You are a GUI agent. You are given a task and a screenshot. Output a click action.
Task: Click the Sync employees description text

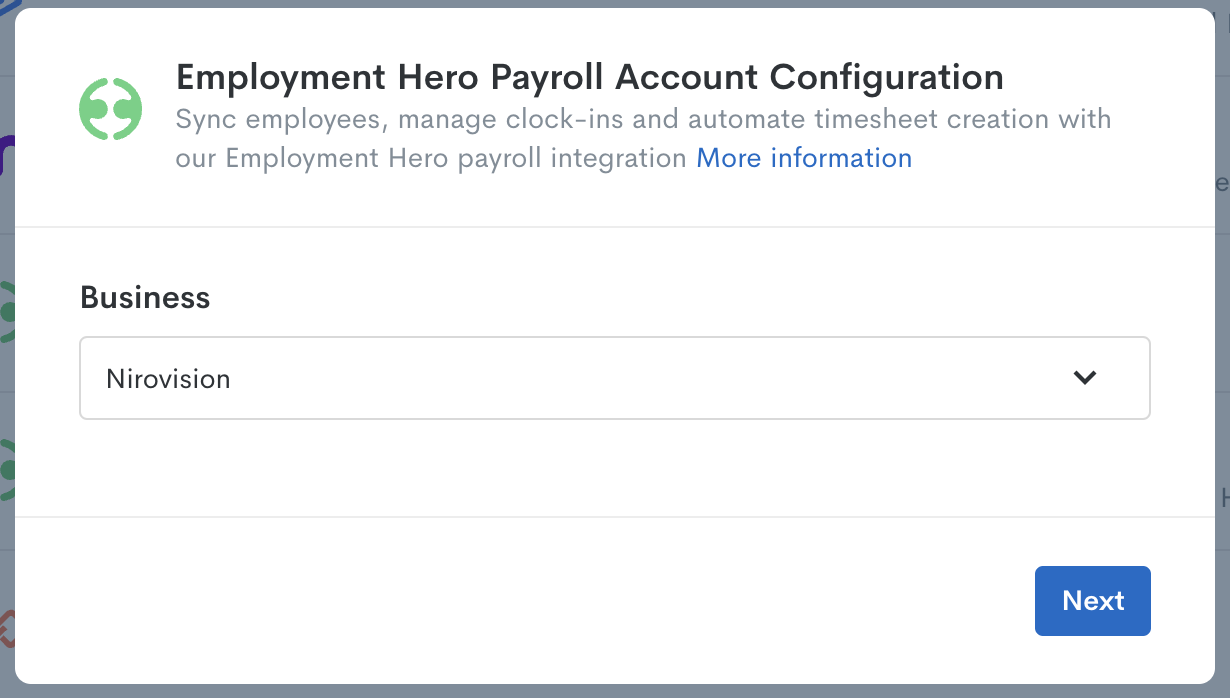pos(643,139)
